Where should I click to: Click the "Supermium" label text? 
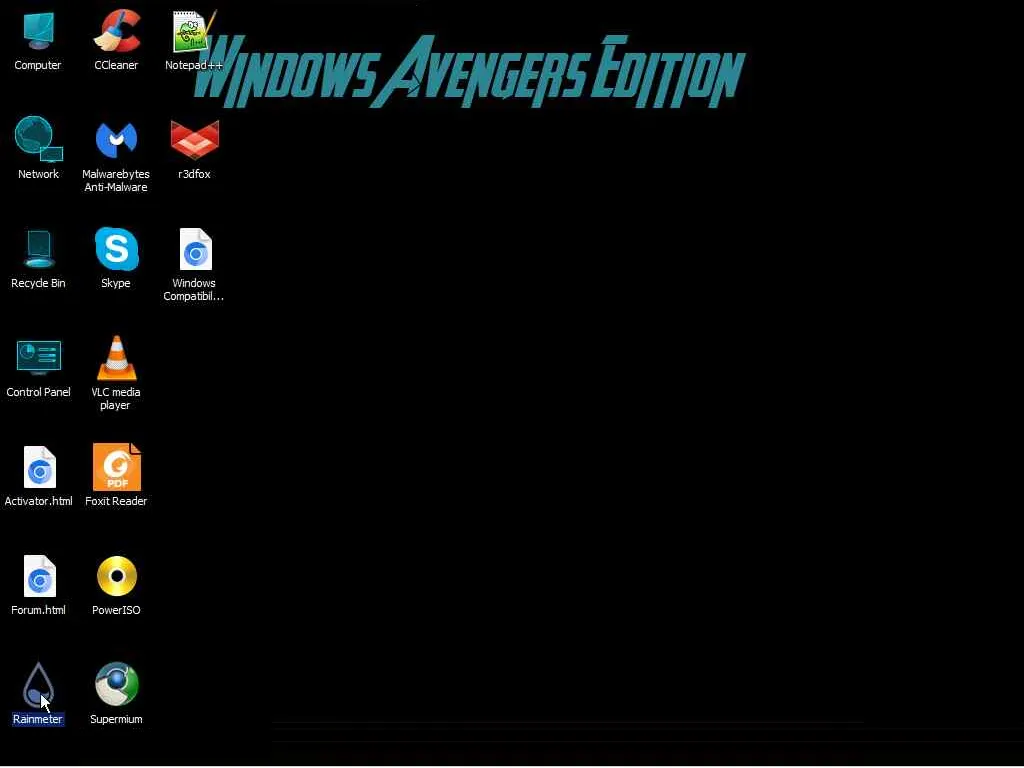click(116, 719)
